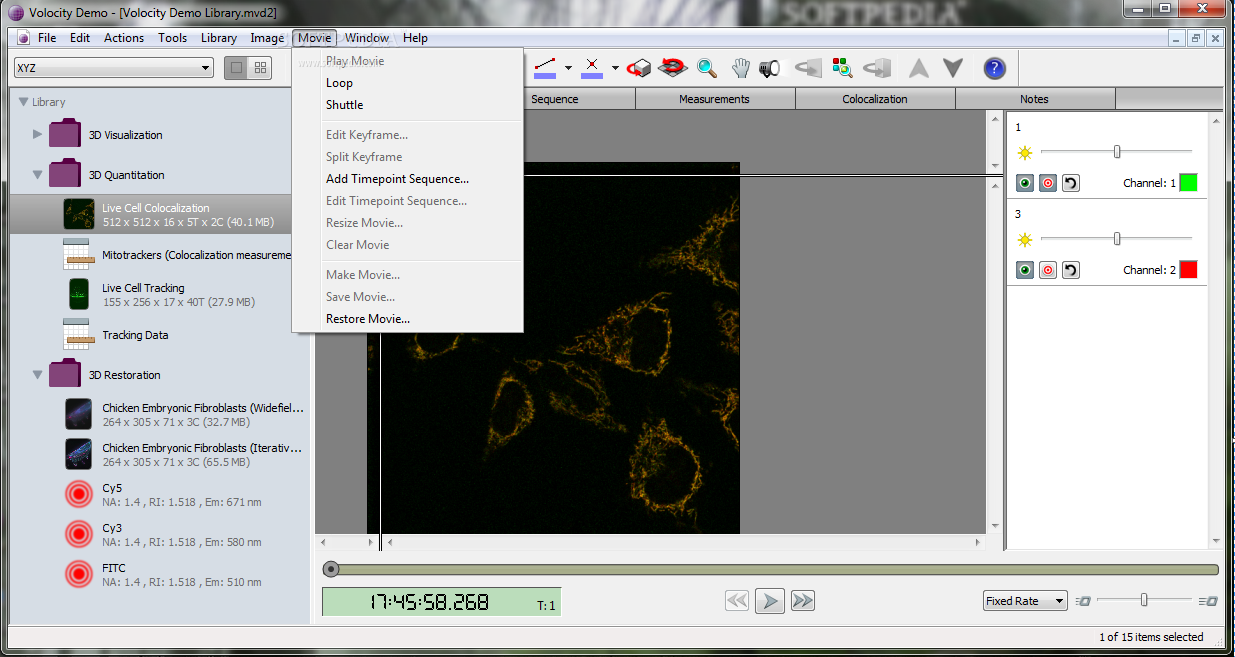The image size is (1235, 657).
Task: Expand the 3D Visualization folder
Action: [x=37, y=135]
